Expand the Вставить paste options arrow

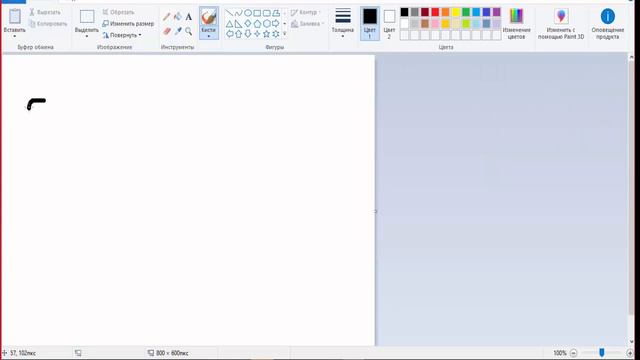point(15,36)
